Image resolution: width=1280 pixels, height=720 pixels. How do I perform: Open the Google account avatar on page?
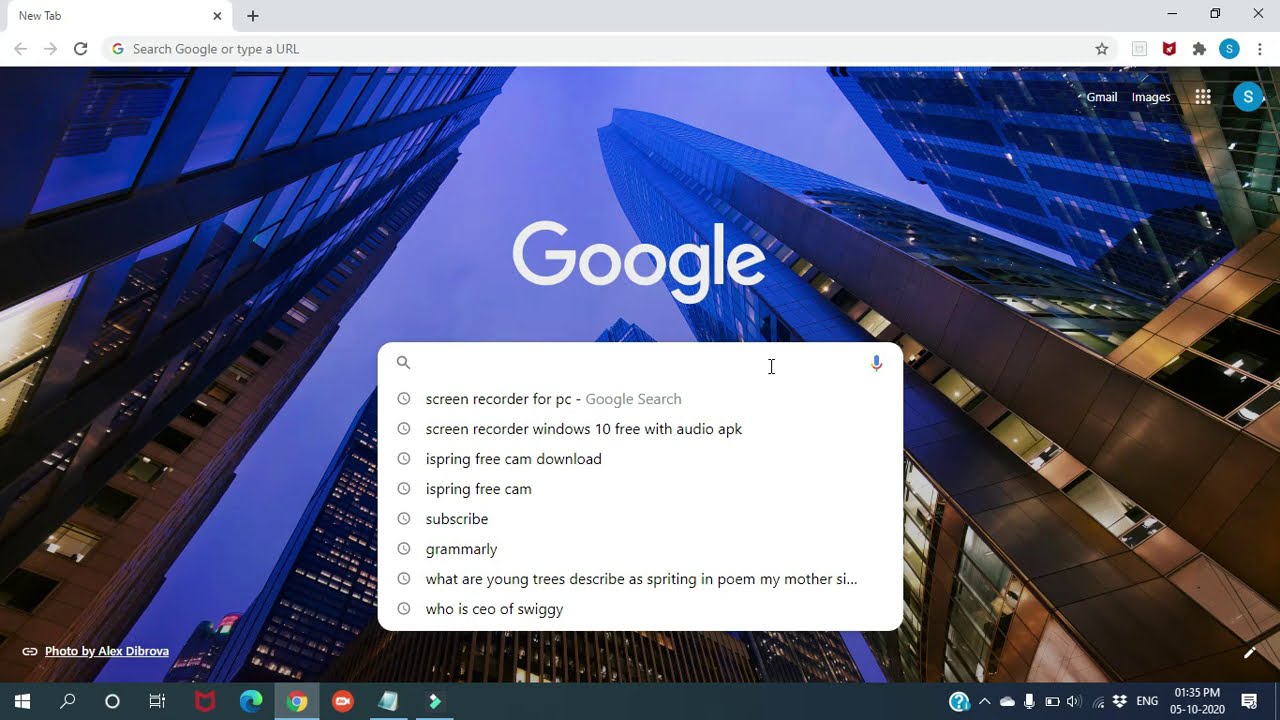tap(1248, 97)
